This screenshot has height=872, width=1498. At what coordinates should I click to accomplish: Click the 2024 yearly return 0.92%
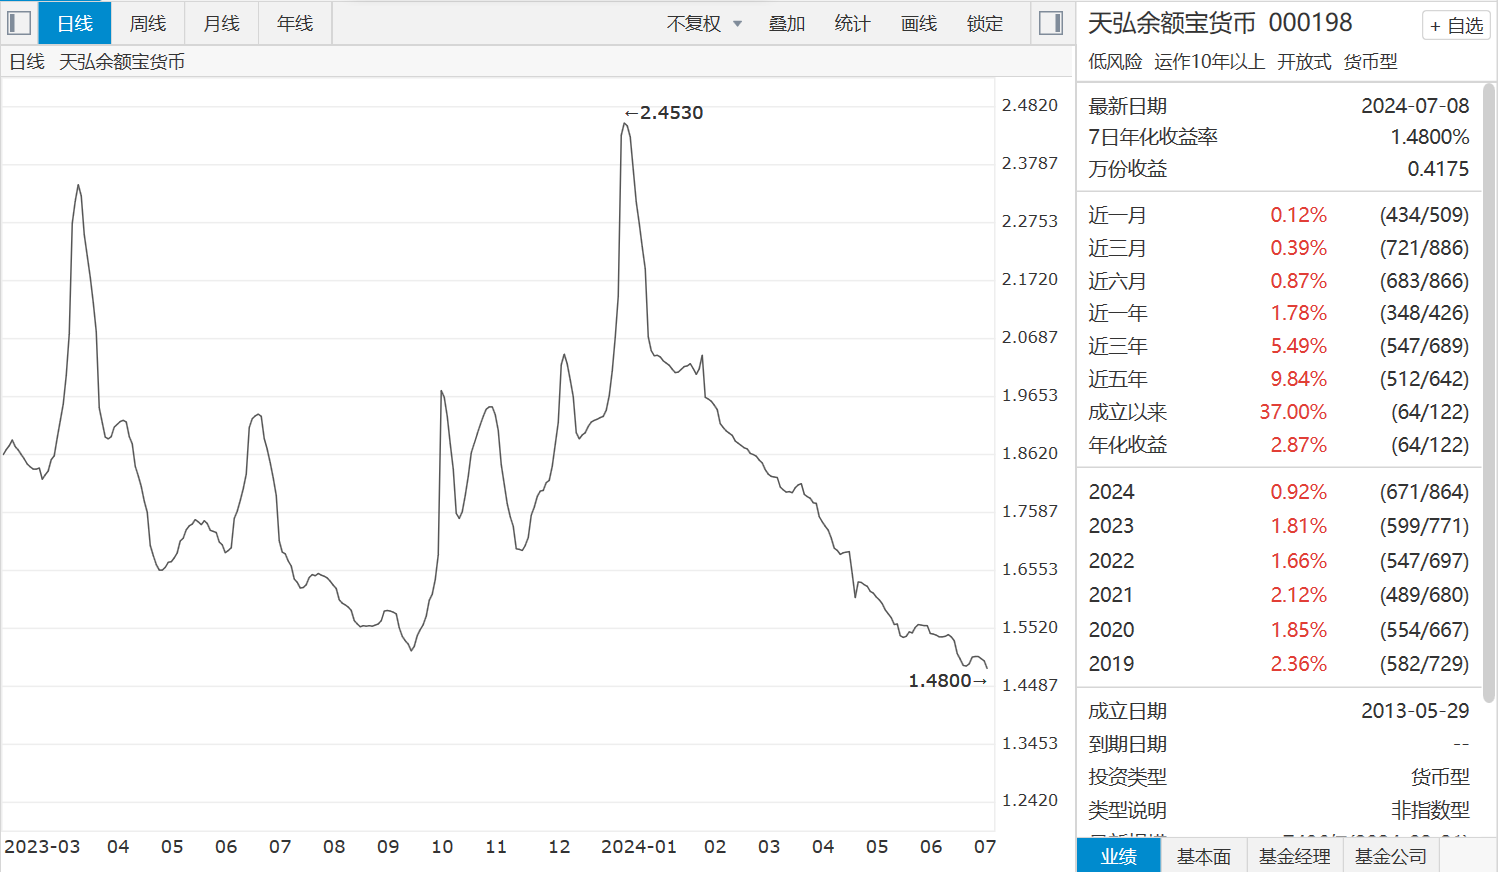(x=1298, y=492)
